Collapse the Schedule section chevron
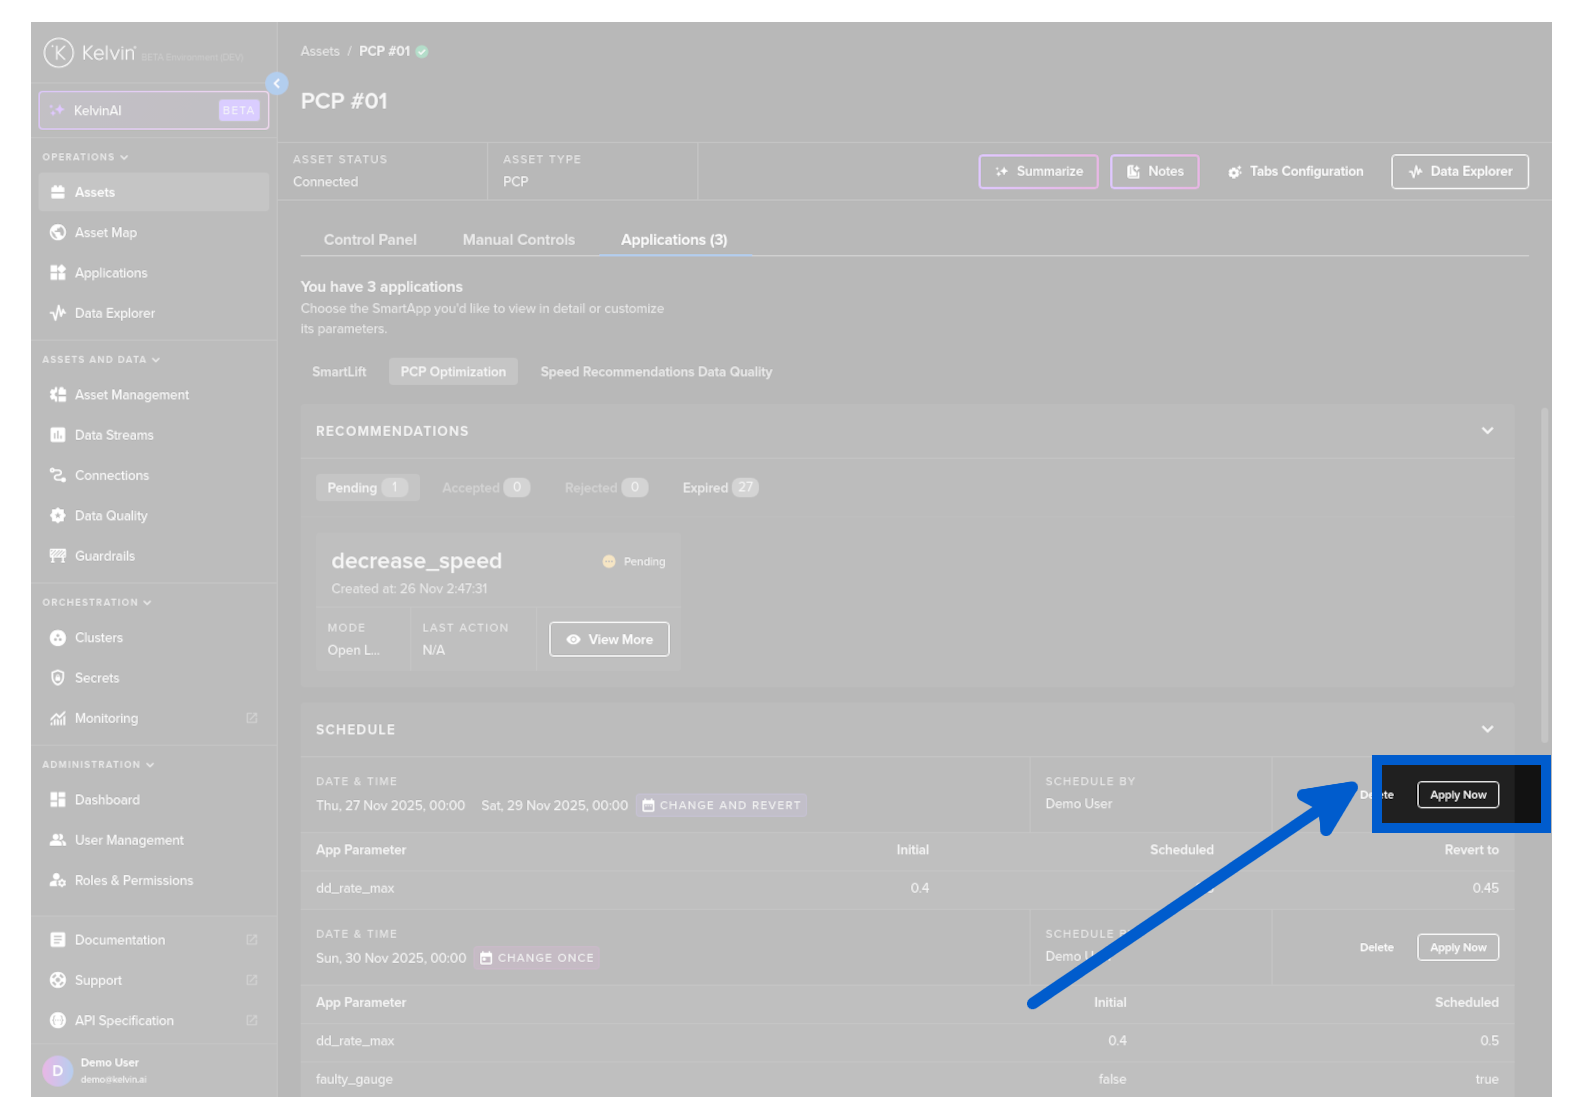The height and width of the screenshot is (1120, 1584). (1487, 729)
